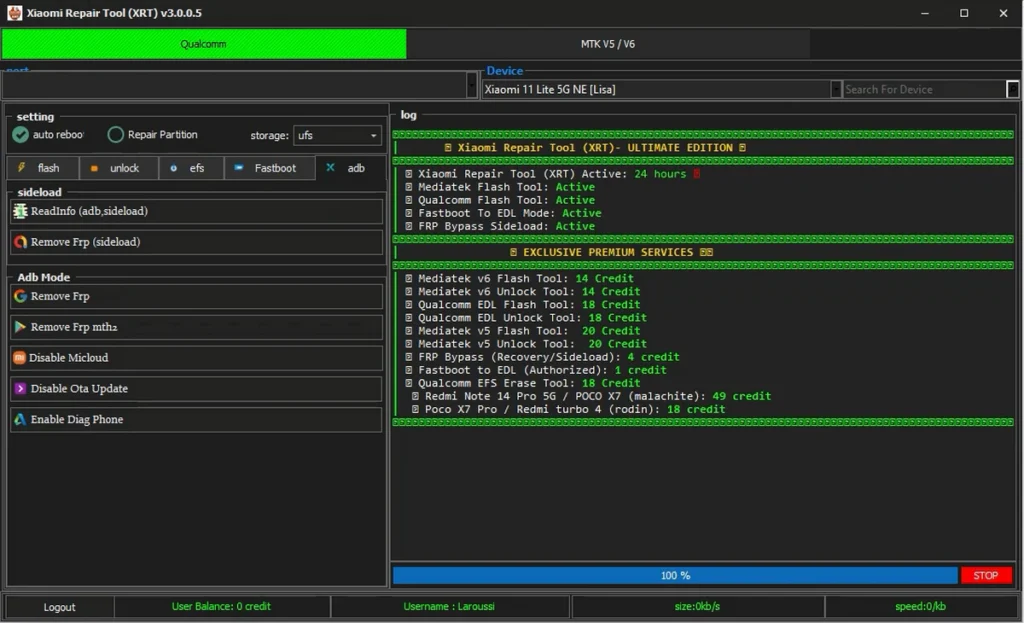The height and width of the screenshot is (623, 1024).
Task: Switch to the MTK V5 / V6 tab
Action: pyautogui.click(x=608, y=44)
